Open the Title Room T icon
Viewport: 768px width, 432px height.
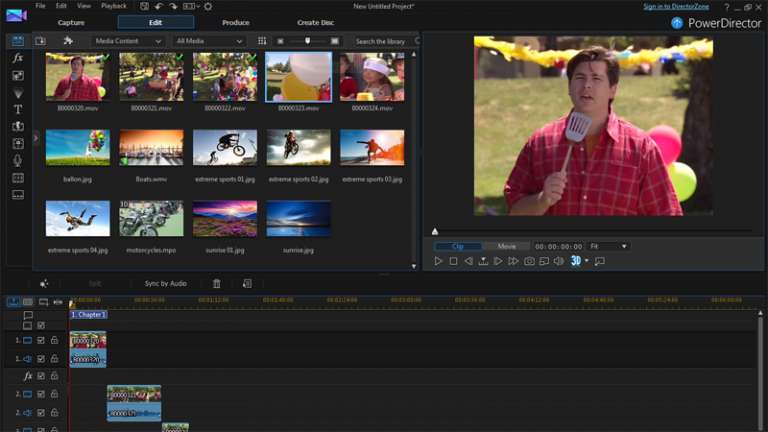coord(18,109)
